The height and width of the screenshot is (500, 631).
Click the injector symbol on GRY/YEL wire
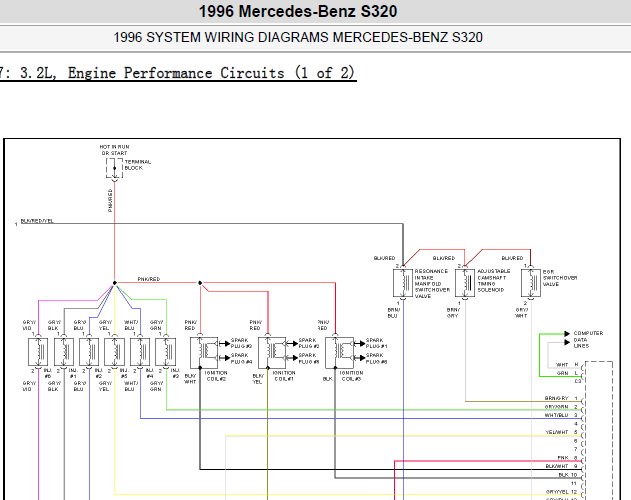pos(114,352)
